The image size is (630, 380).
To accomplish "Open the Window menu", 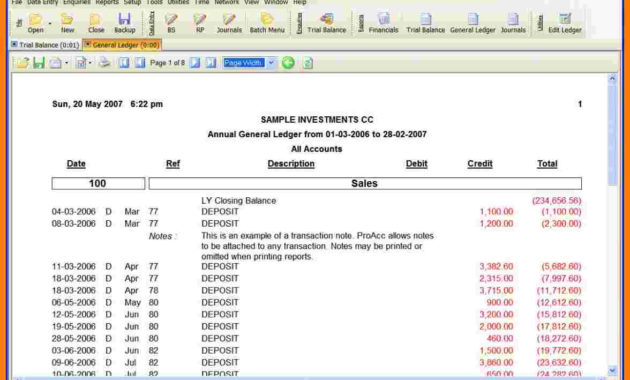I will tap(276, 2).
